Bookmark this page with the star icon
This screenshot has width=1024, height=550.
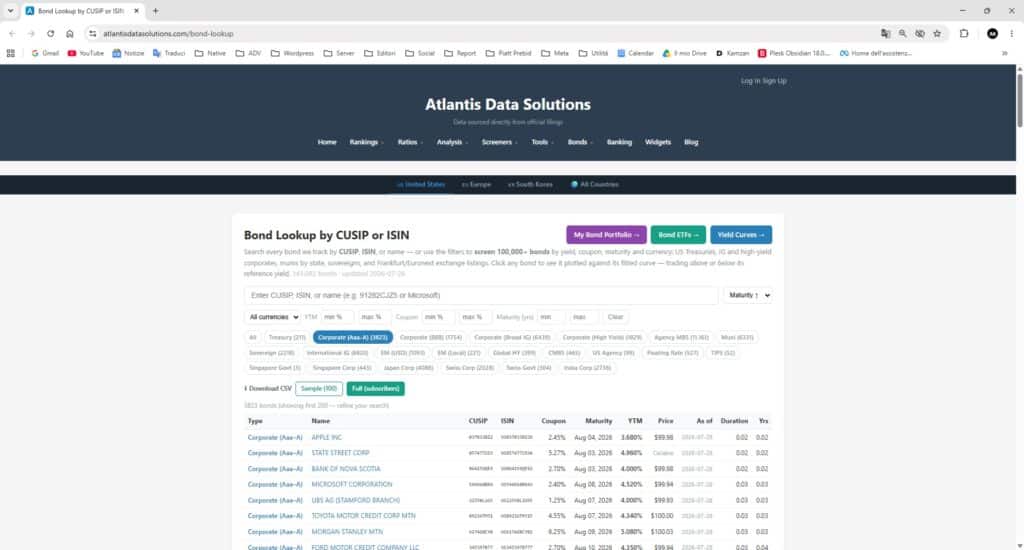click(937, 33)
